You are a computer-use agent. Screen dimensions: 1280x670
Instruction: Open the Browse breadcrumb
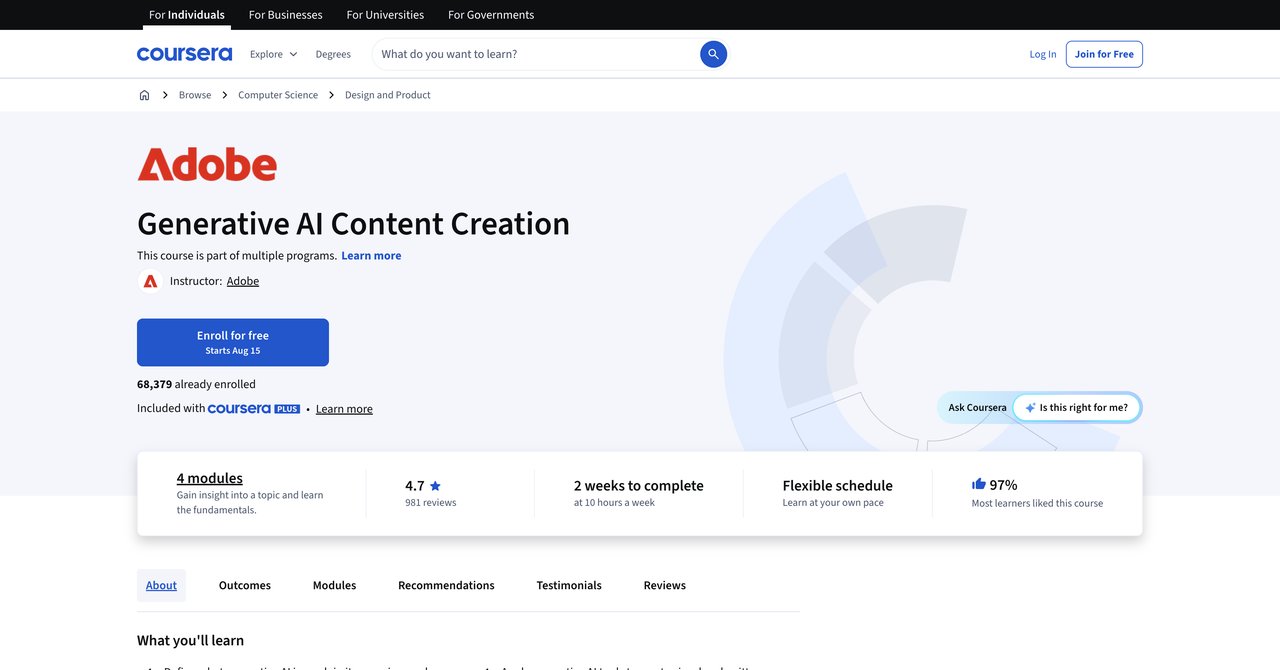pos(195,95)
